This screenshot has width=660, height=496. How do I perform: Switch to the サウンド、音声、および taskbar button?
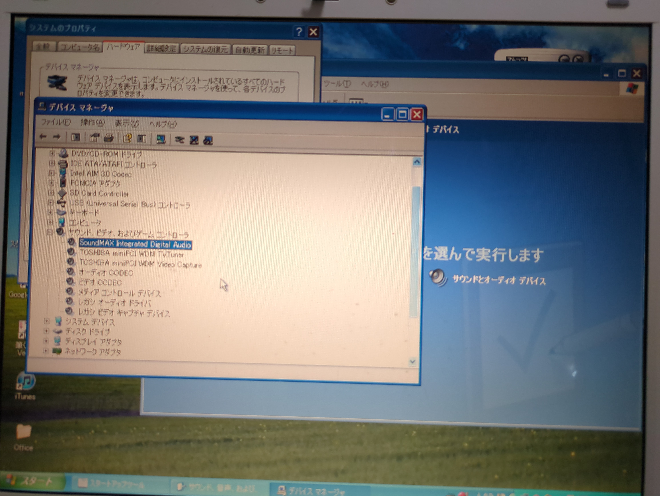pos(219,487)
